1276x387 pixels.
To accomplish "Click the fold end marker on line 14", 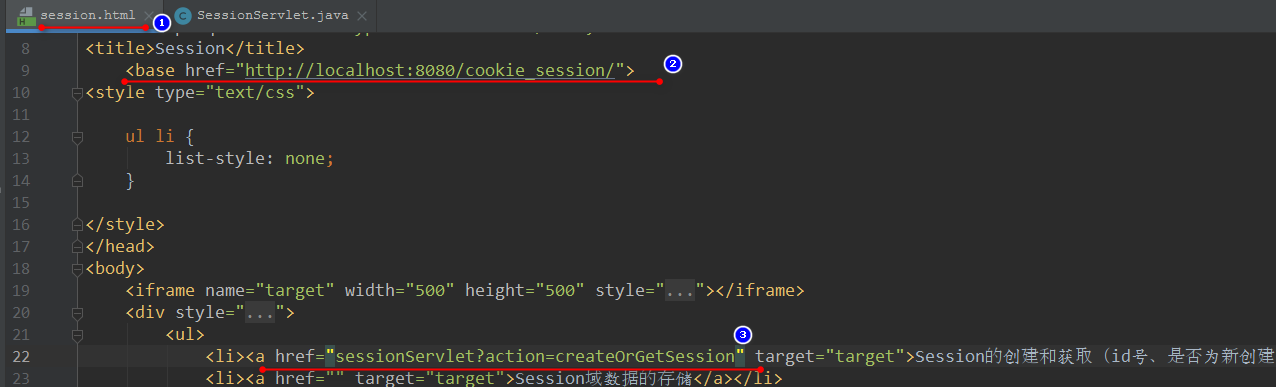I will [x=77, y=181].
